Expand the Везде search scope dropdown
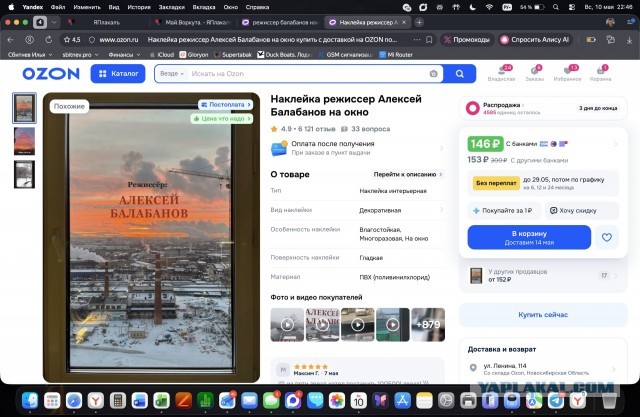This screenshot has height=417, width=640. pyautogui.click(x=172, y=73)
